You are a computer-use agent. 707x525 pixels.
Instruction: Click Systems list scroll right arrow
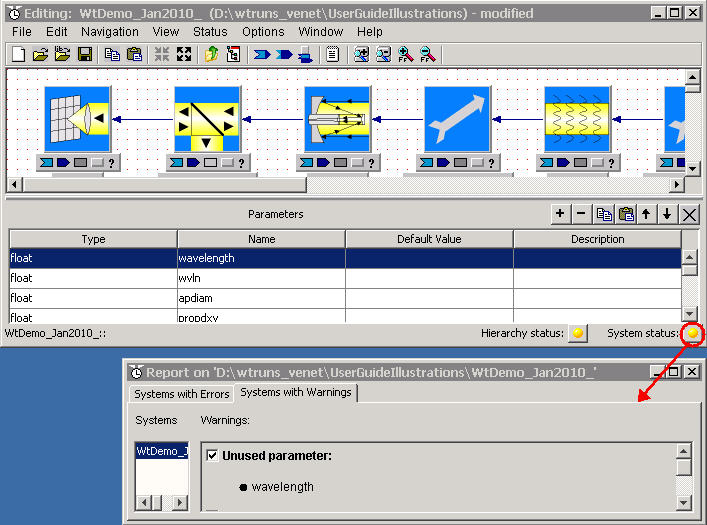180,502
